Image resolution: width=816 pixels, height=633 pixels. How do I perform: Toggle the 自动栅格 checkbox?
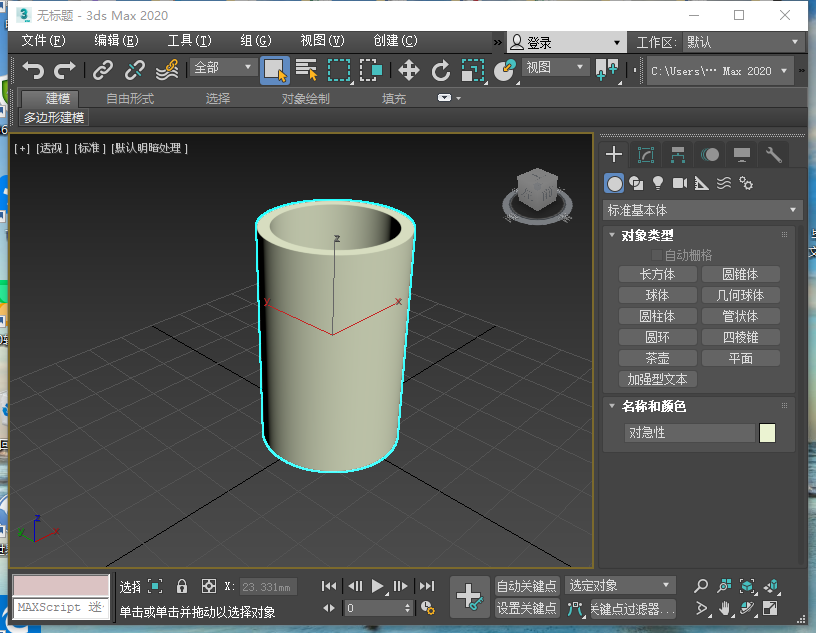coord(658,255)
